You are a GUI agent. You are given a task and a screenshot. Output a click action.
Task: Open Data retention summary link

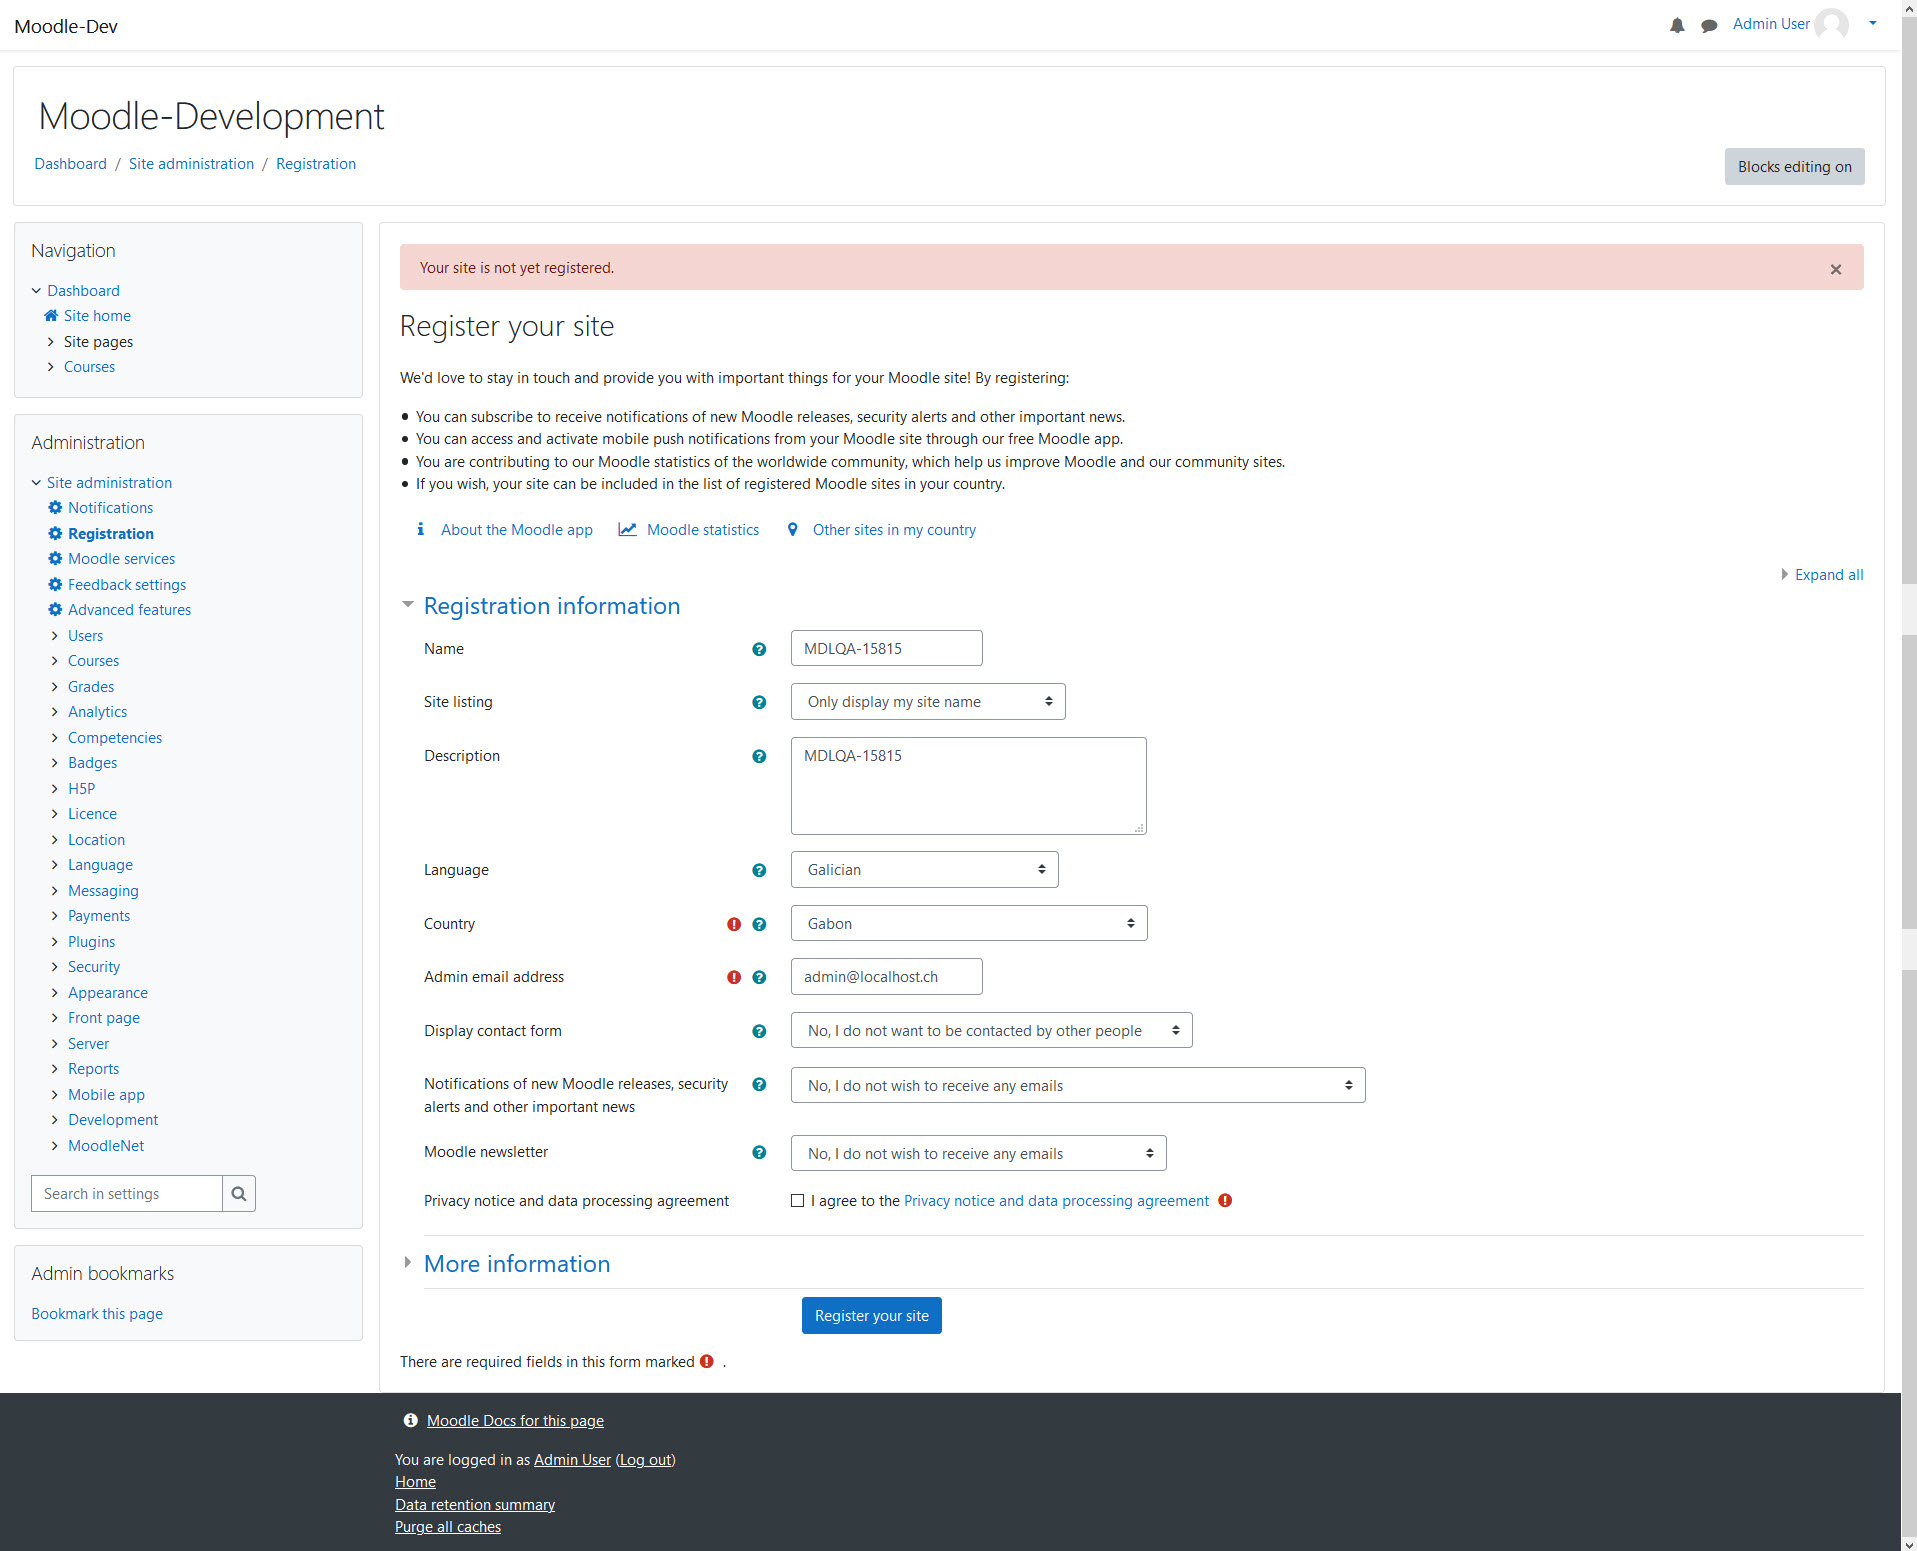click(475, 1504)
